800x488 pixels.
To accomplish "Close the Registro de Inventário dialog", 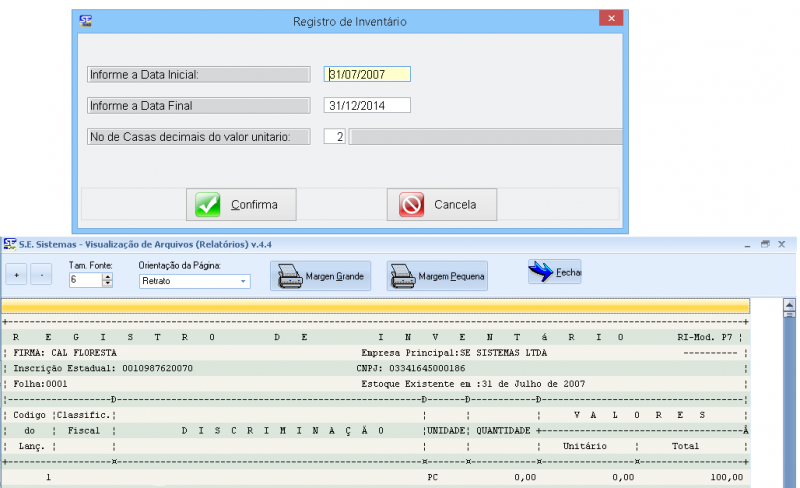I will click(611, 20).
